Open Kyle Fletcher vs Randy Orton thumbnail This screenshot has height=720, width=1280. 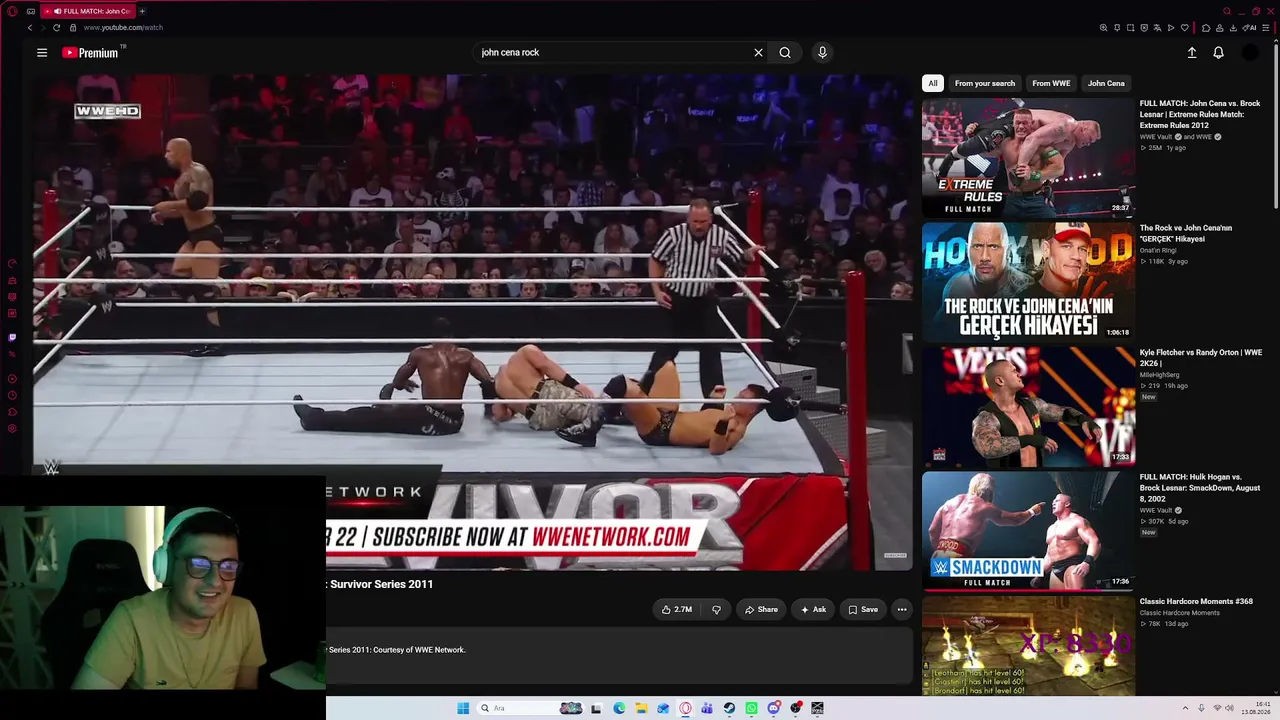click(1028, 407)
